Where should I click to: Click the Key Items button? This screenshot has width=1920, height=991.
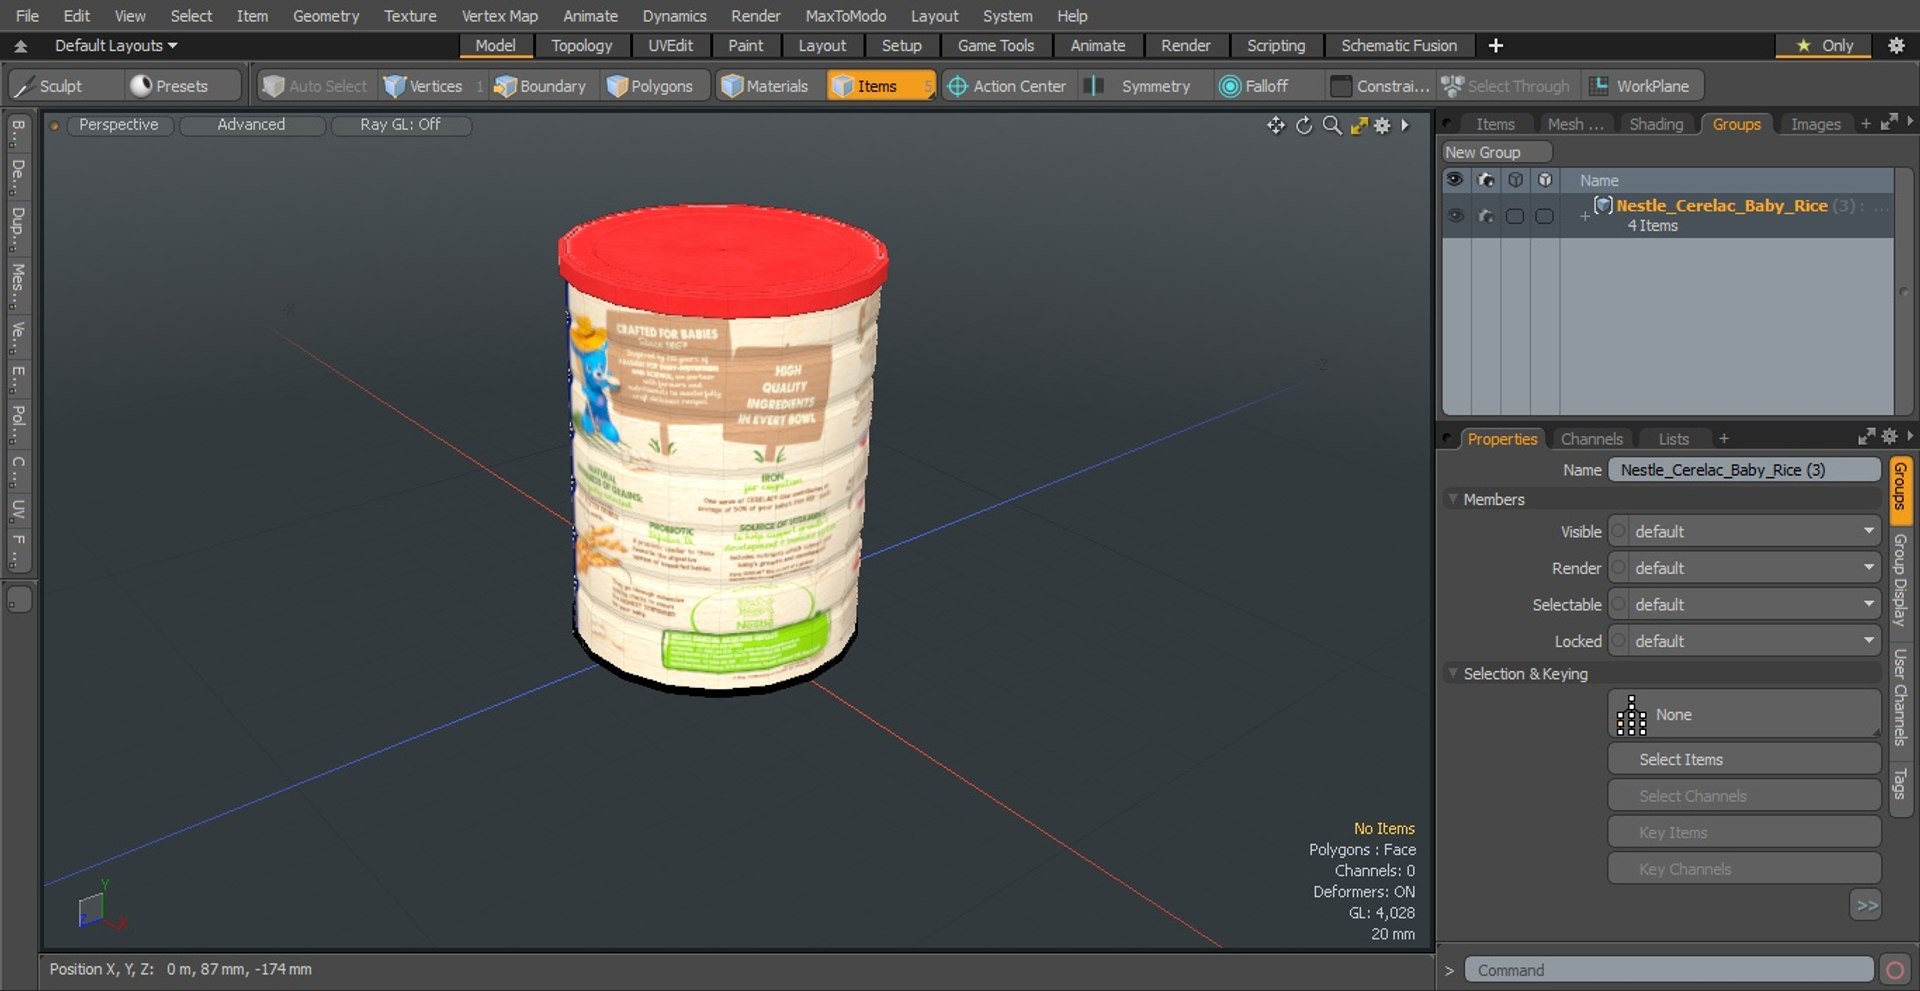pyautogui.click(x=1744, y=832)
